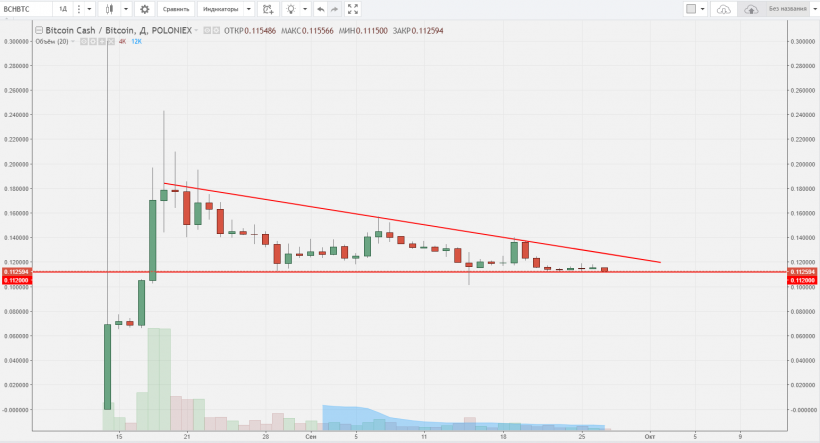Screen dimensions: 820x443
Task: Open the 1Д timeframe selector
Action: coord(63,9)
